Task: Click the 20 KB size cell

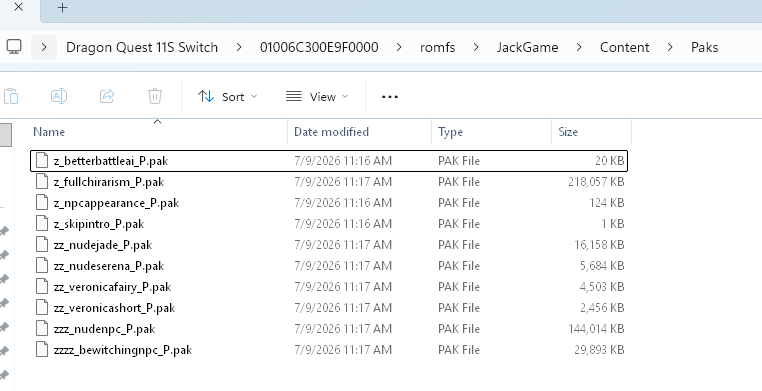Action: click(609, 161)
